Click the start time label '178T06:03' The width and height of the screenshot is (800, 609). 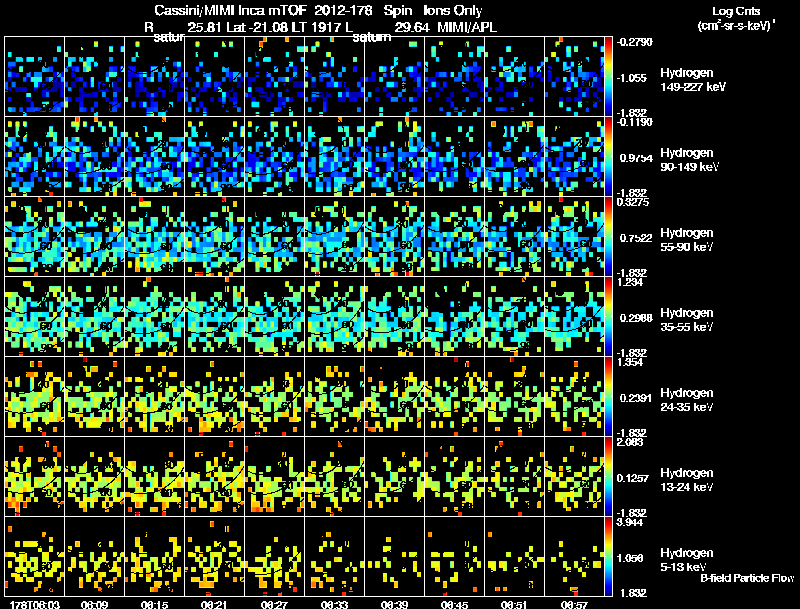tap(34, 604)
